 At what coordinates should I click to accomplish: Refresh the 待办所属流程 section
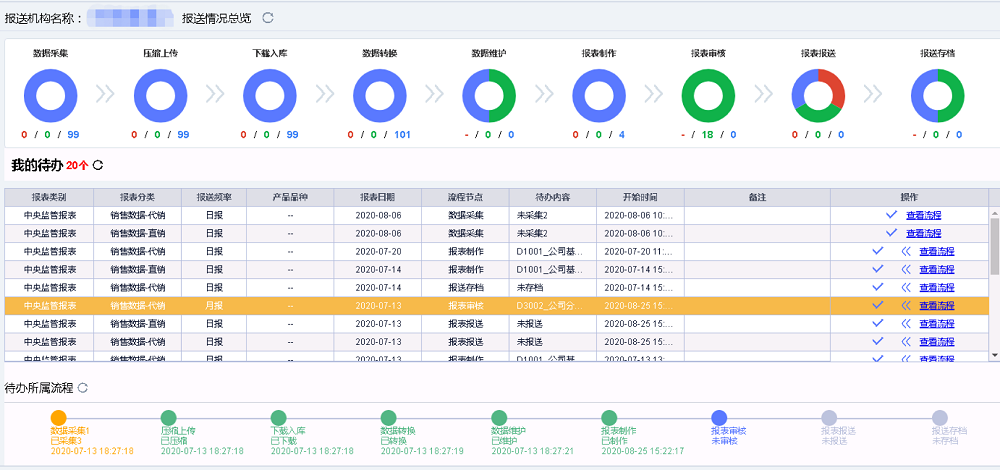[x=83, y=387]
